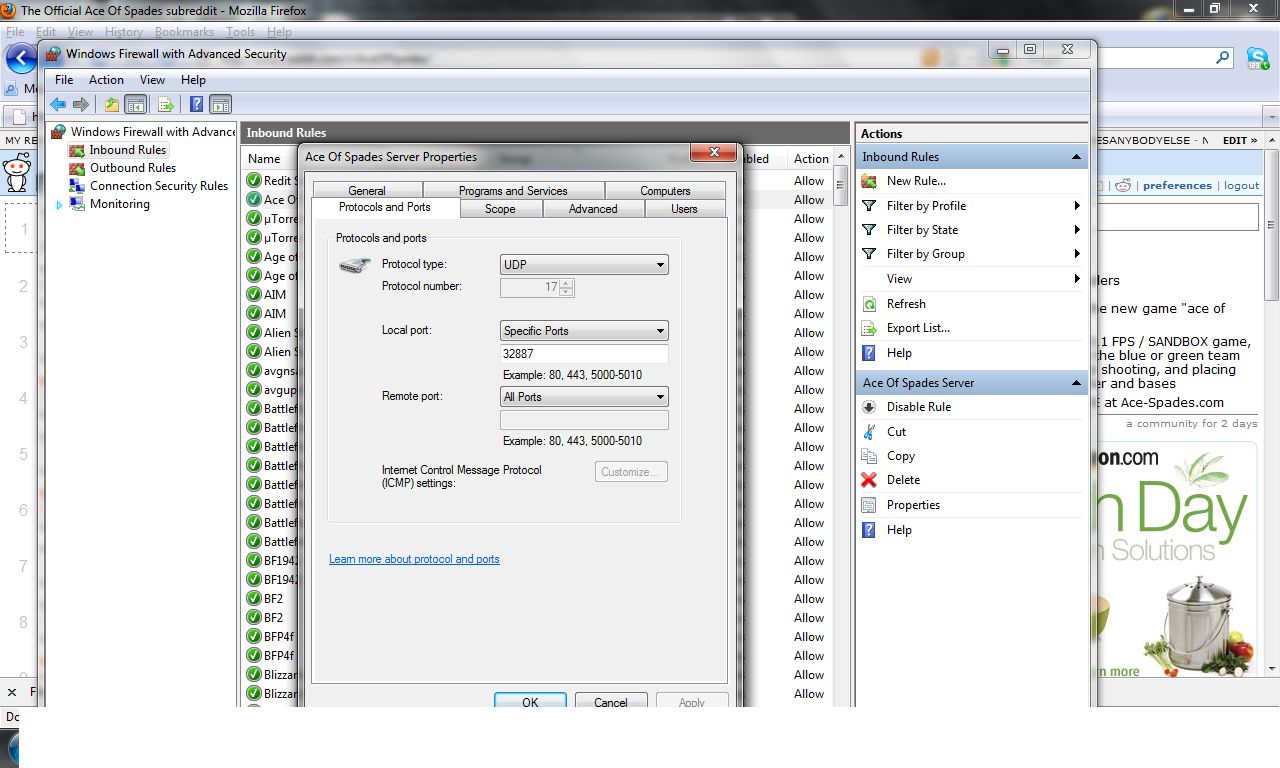Image resolution: width=1280 pixels, height=768 pixels.
Task: Click OK in the properties dialog
Action: [530, 702]
